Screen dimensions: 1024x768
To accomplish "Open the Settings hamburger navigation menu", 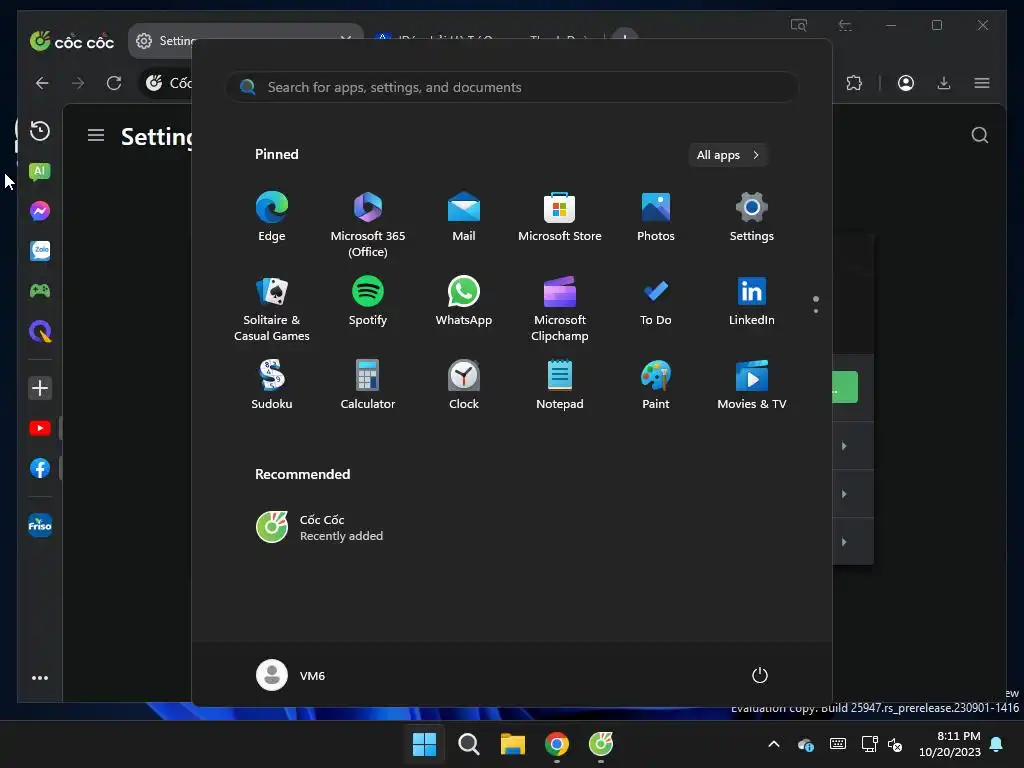I will click(96, 135).
